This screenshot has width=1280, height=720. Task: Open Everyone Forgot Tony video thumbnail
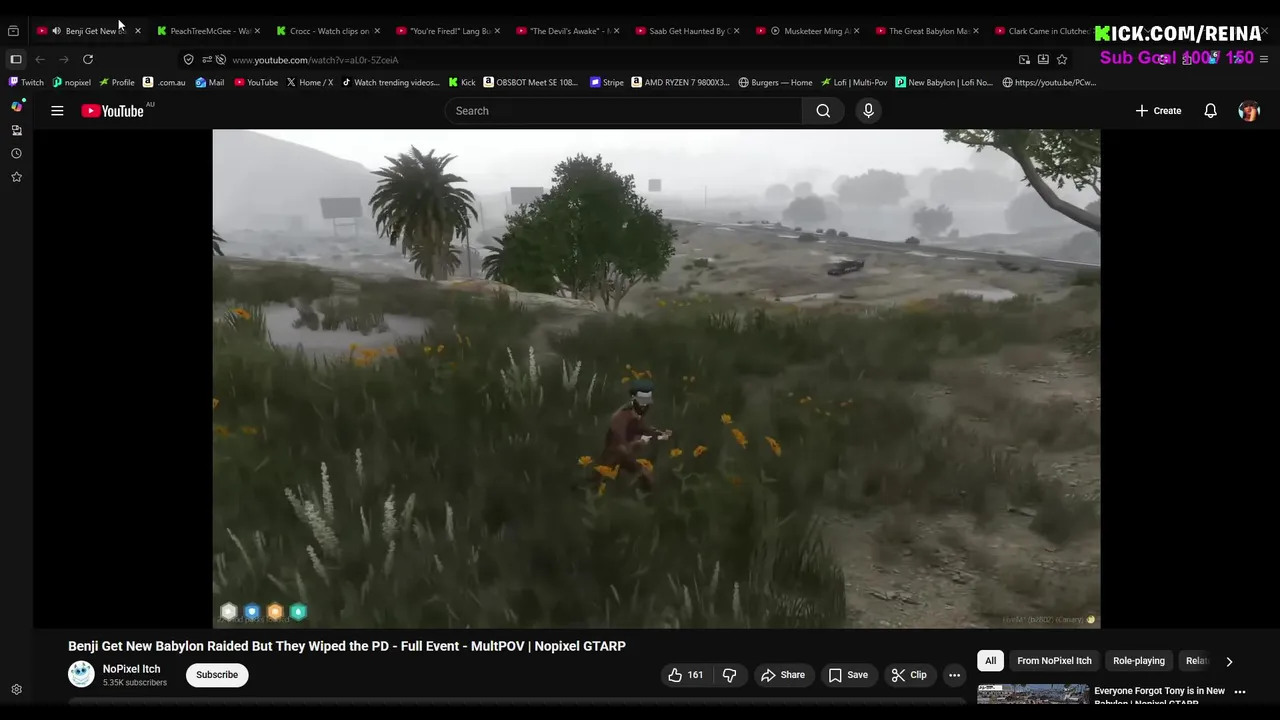click(x=1033, y=694)
